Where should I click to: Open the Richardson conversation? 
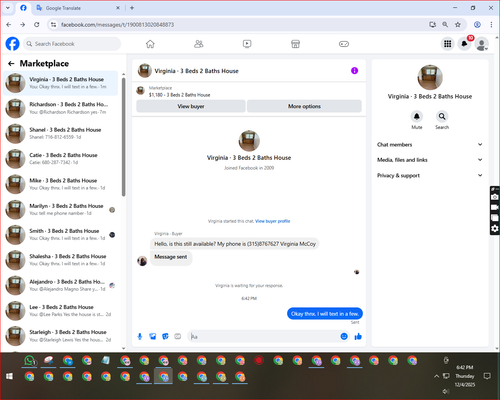pos(61,108)
